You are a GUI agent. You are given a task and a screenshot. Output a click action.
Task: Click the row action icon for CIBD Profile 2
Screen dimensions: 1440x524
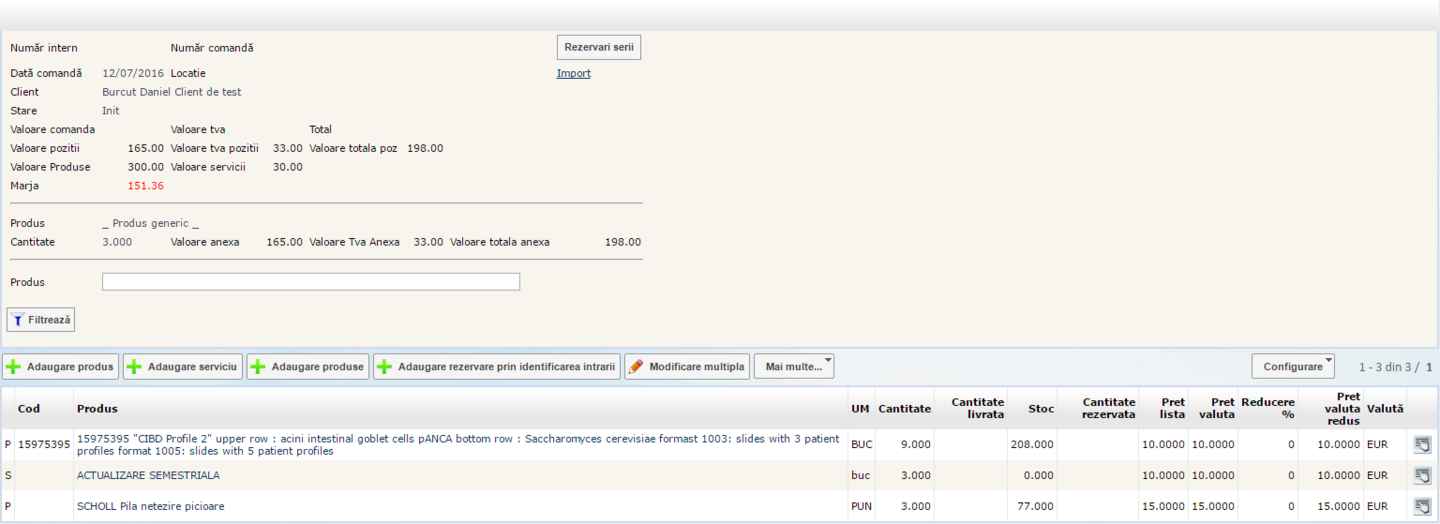(1422, 445)
